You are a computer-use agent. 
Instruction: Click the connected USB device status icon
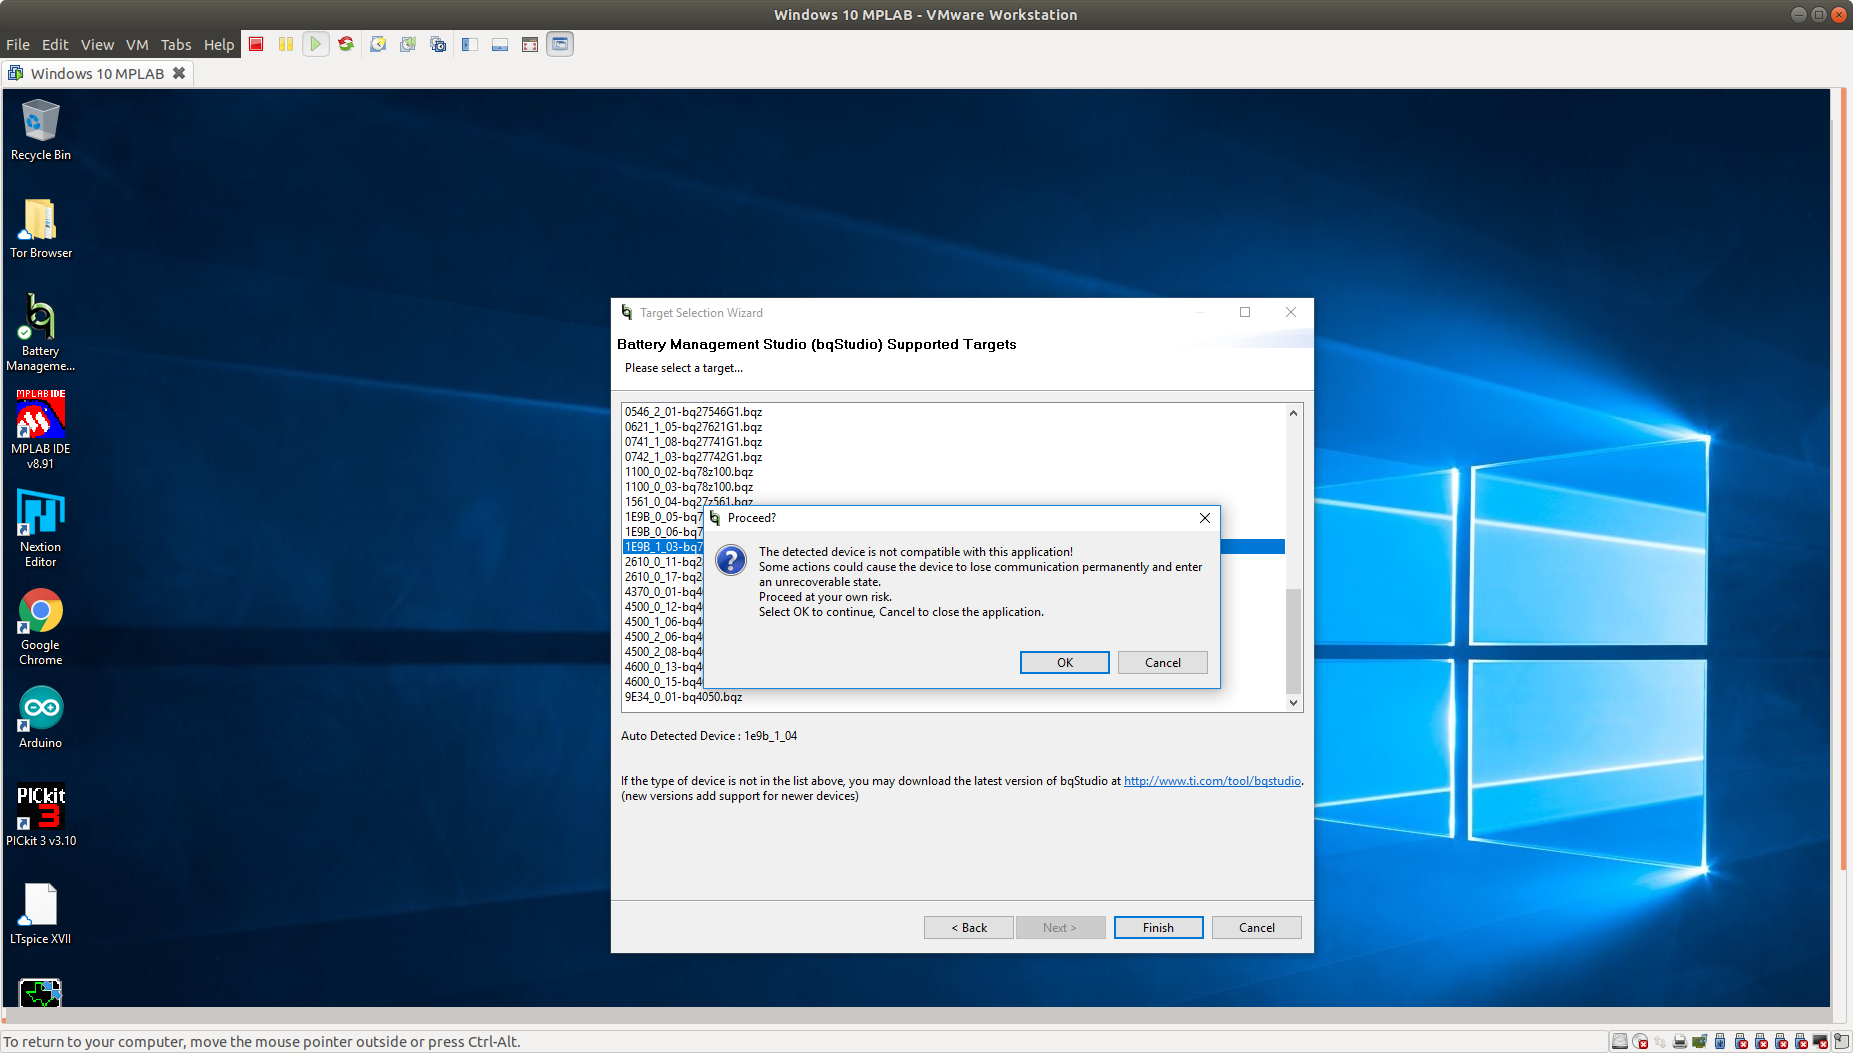pos(1720,1042)
